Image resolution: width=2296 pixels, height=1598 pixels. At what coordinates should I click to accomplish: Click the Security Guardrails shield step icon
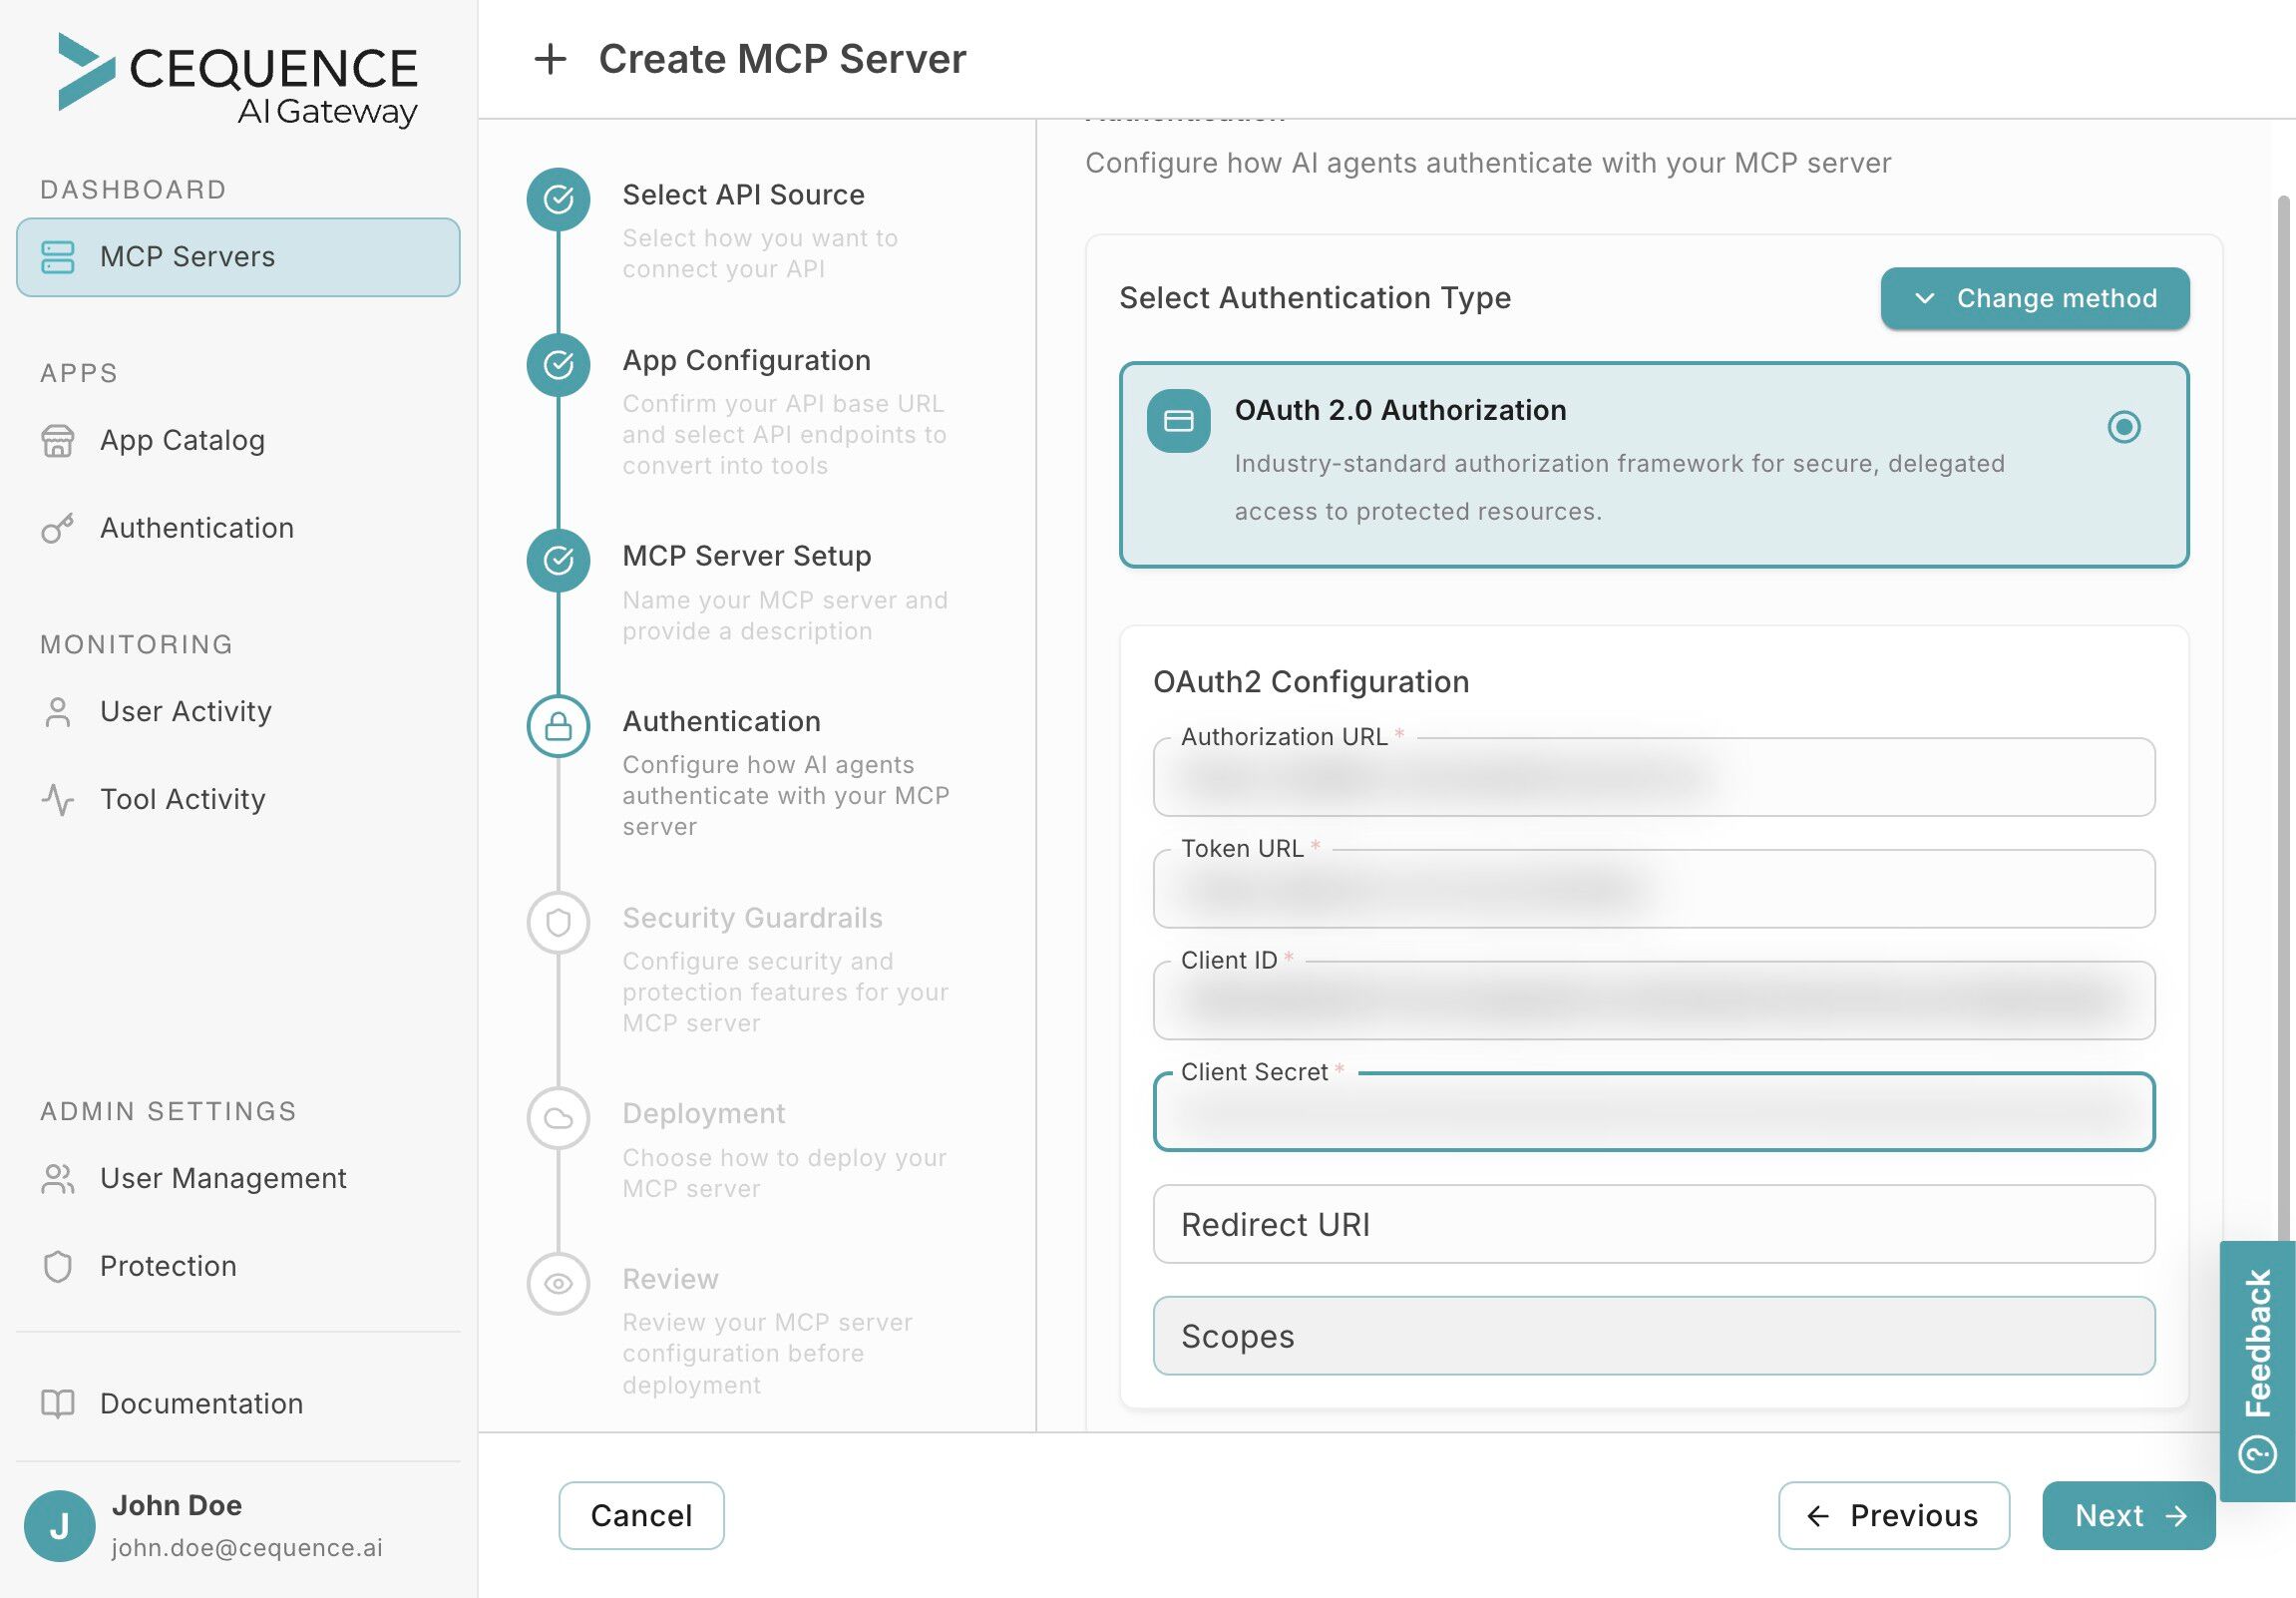558,922
